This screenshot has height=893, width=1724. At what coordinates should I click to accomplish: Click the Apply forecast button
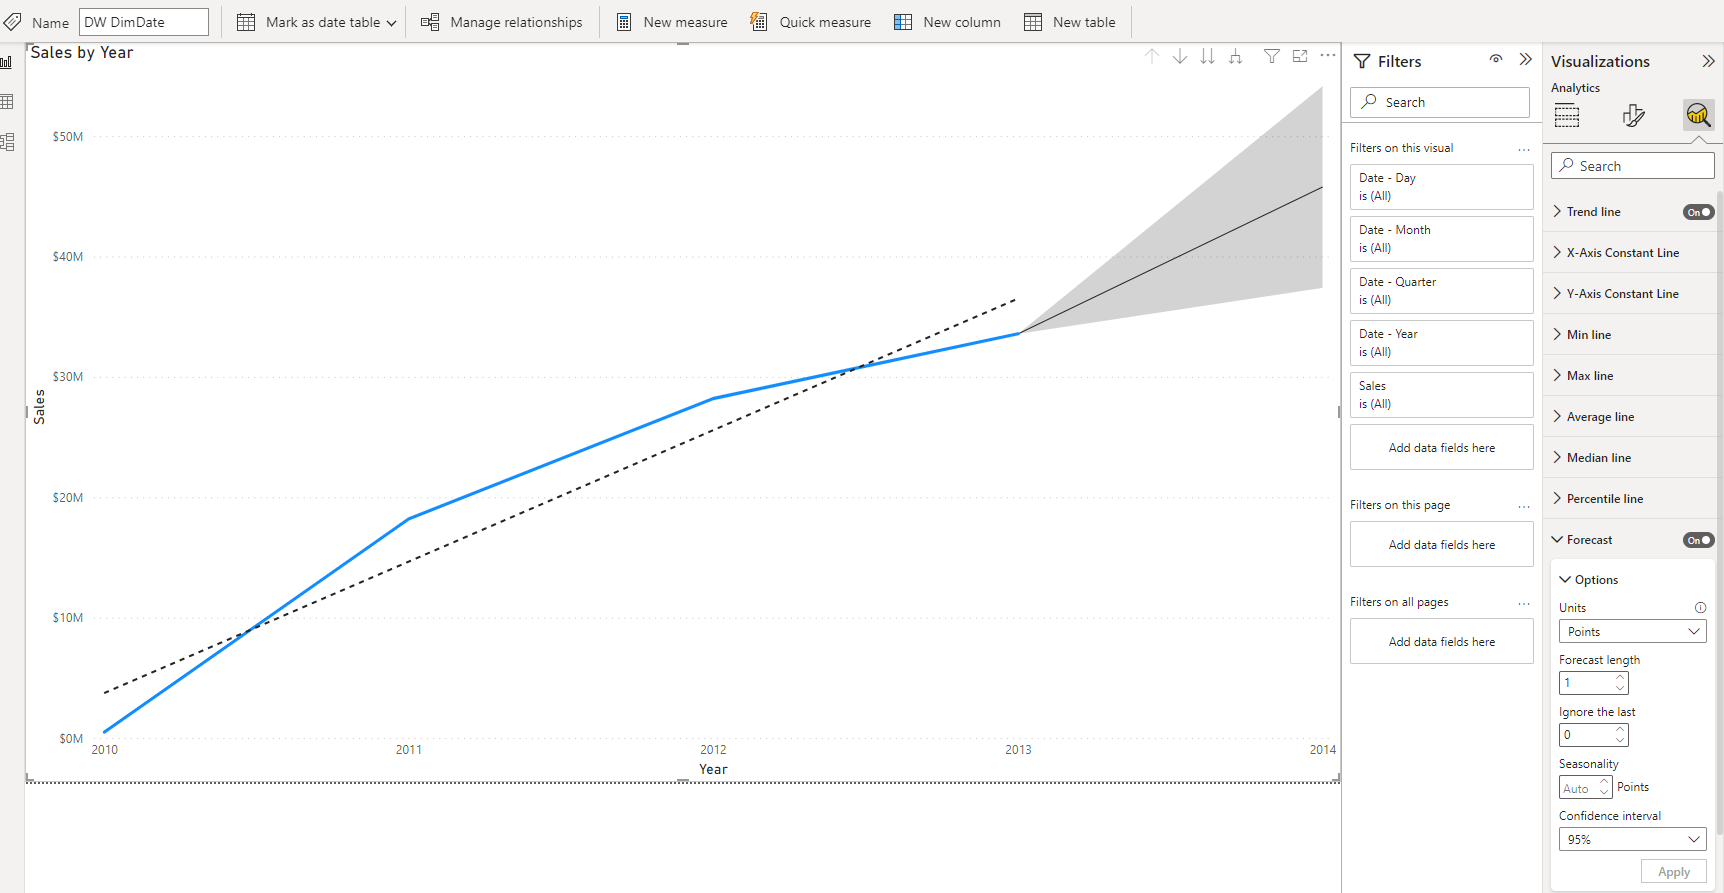pyautogui.click(x=1674, y=872)
